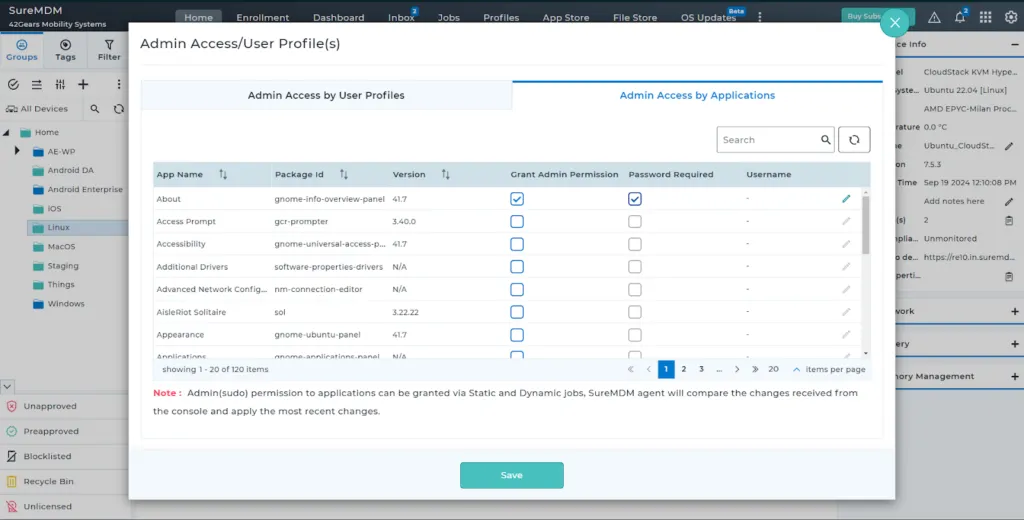
Task: Sort the table by App Name
Action: click(223, 174)
